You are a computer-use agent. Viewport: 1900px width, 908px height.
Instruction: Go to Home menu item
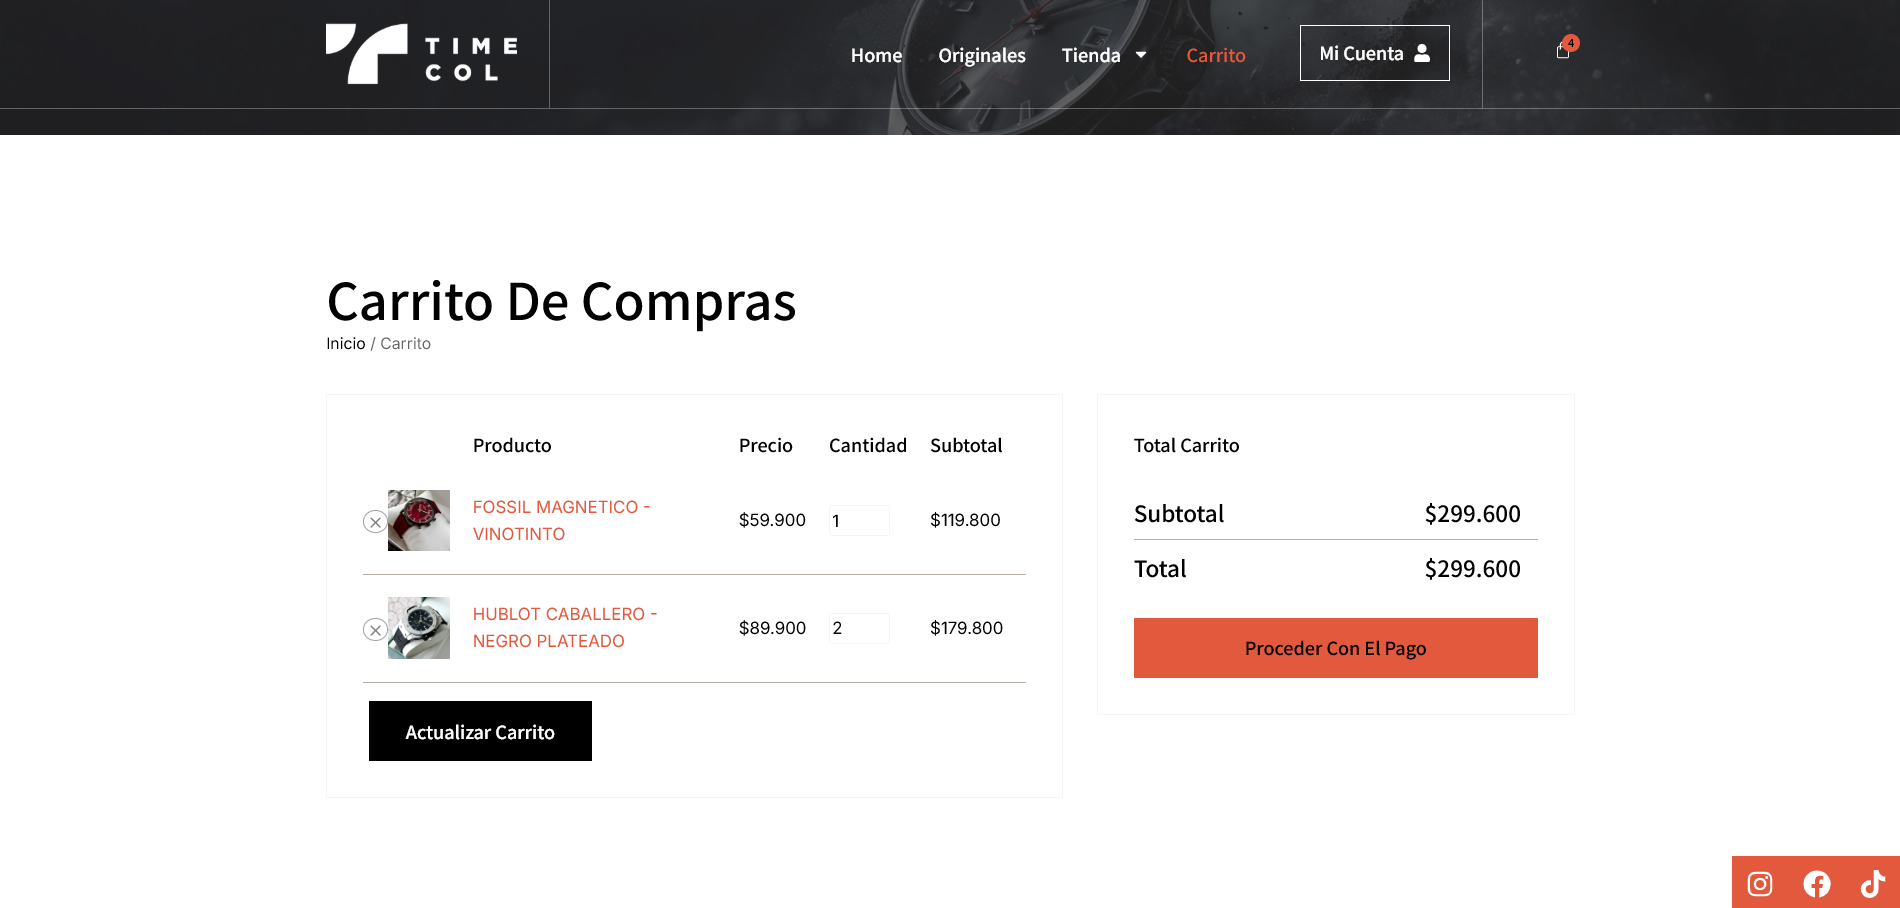pos(876,55)
